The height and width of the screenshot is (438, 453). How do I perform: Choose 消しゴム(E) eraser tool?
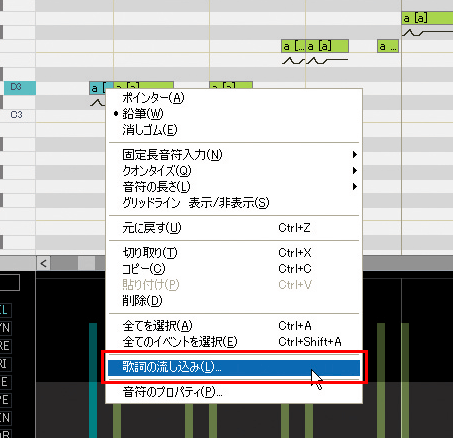pos(234,130)
